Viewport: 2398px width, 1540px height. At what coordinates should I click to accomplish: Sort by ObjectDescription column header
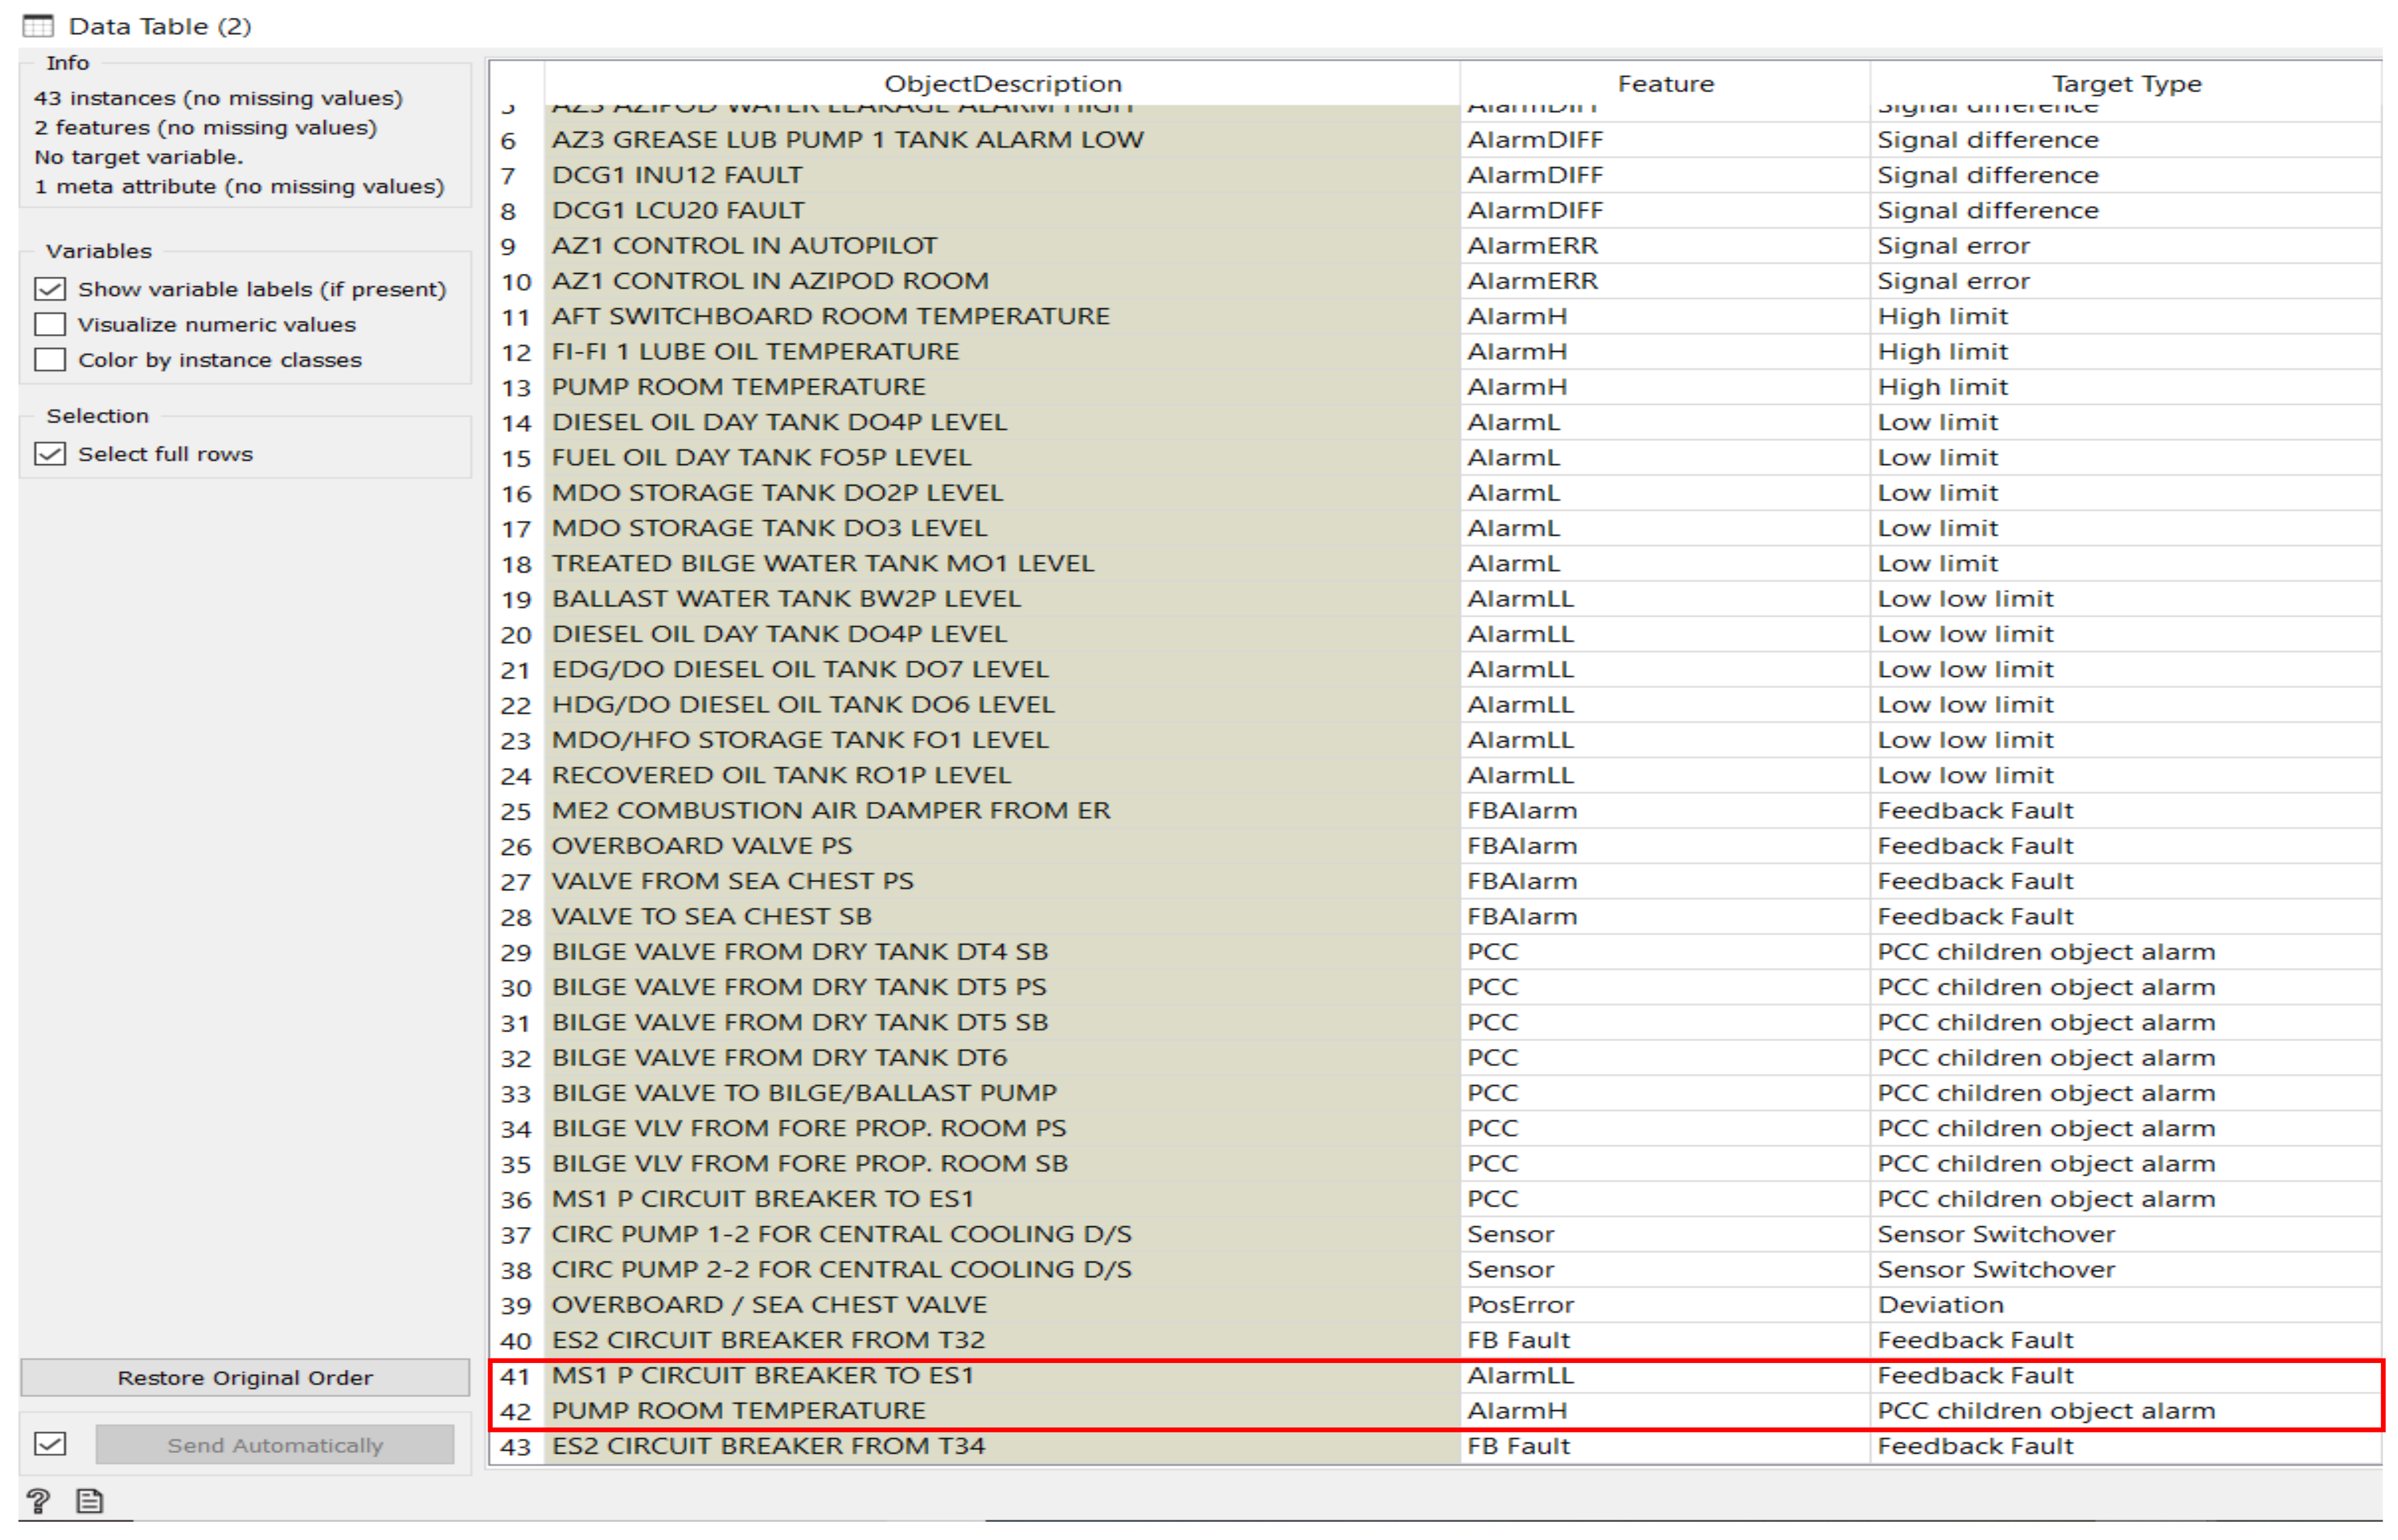[x=1002, y=83]
